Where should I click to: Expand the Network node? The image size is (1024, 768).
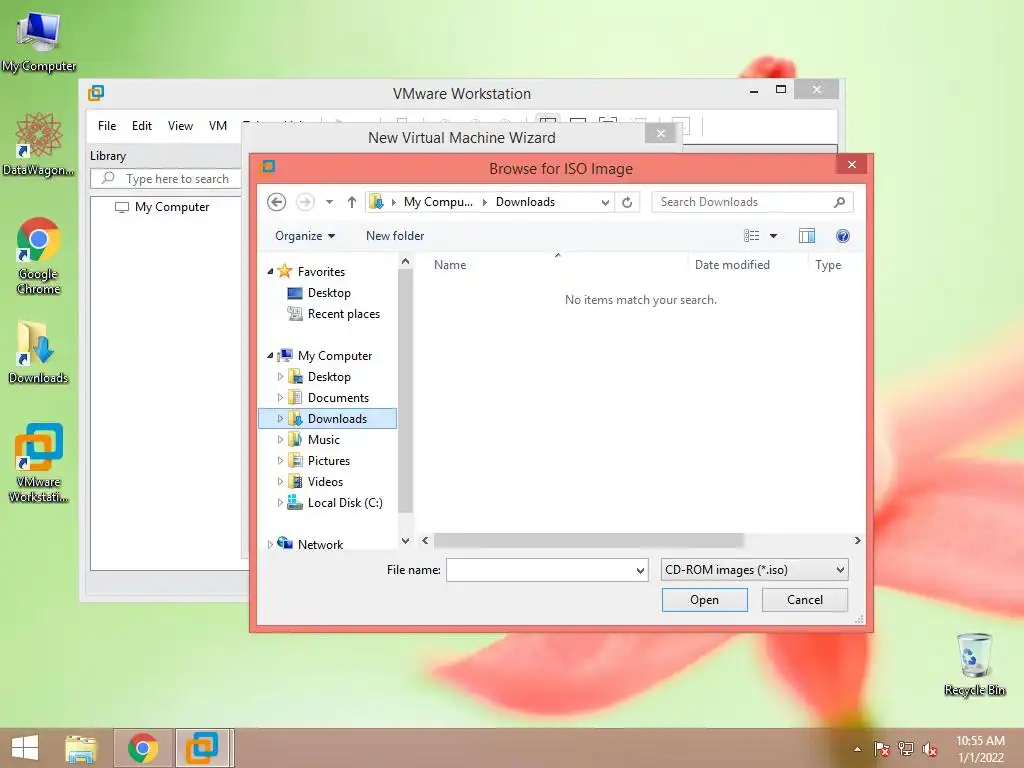[270, 545]
